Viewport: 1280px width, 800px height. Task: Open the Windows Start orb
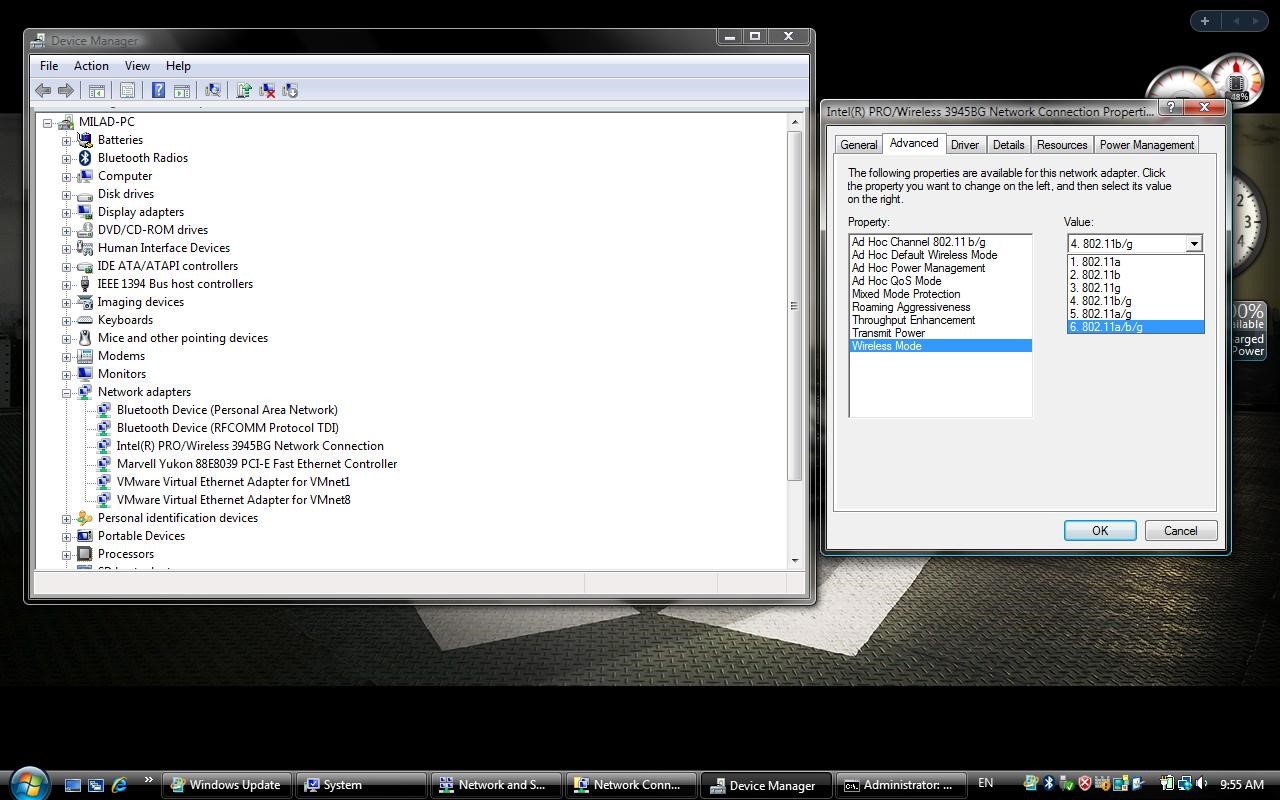[x=28, y=782]
